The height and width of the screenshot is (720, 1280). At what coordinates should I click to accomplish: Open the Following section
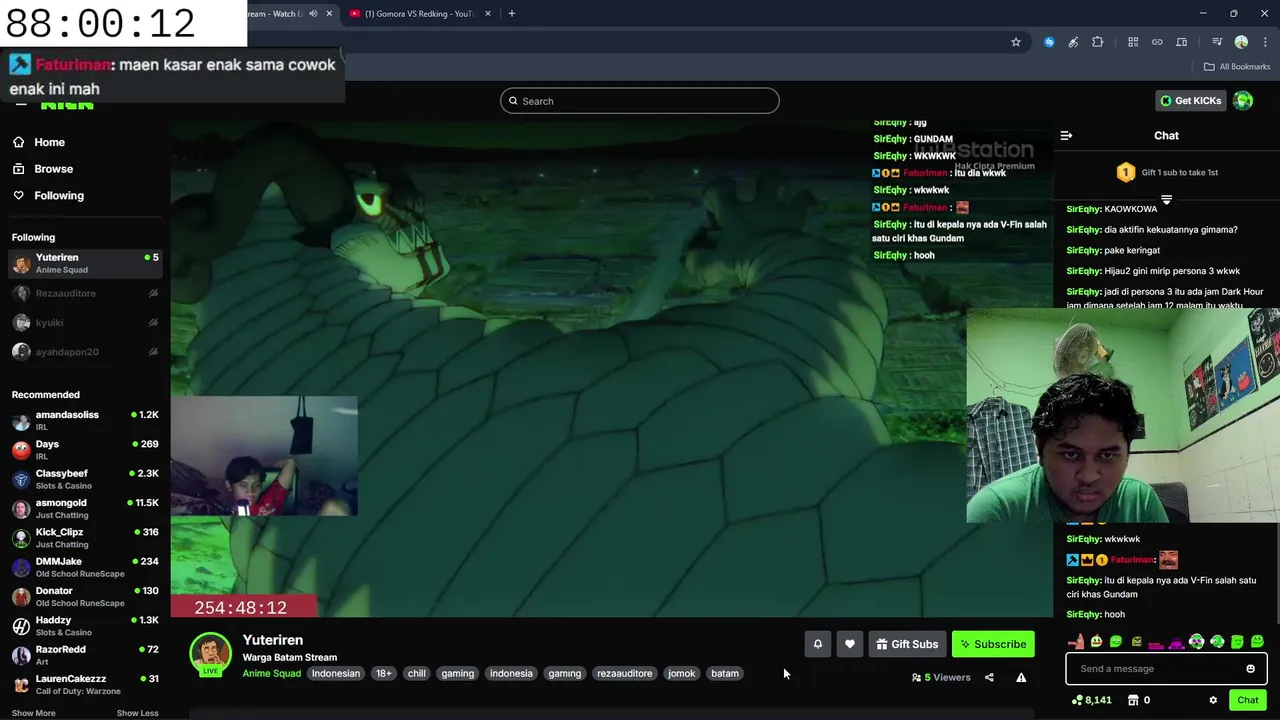[48, 196]
